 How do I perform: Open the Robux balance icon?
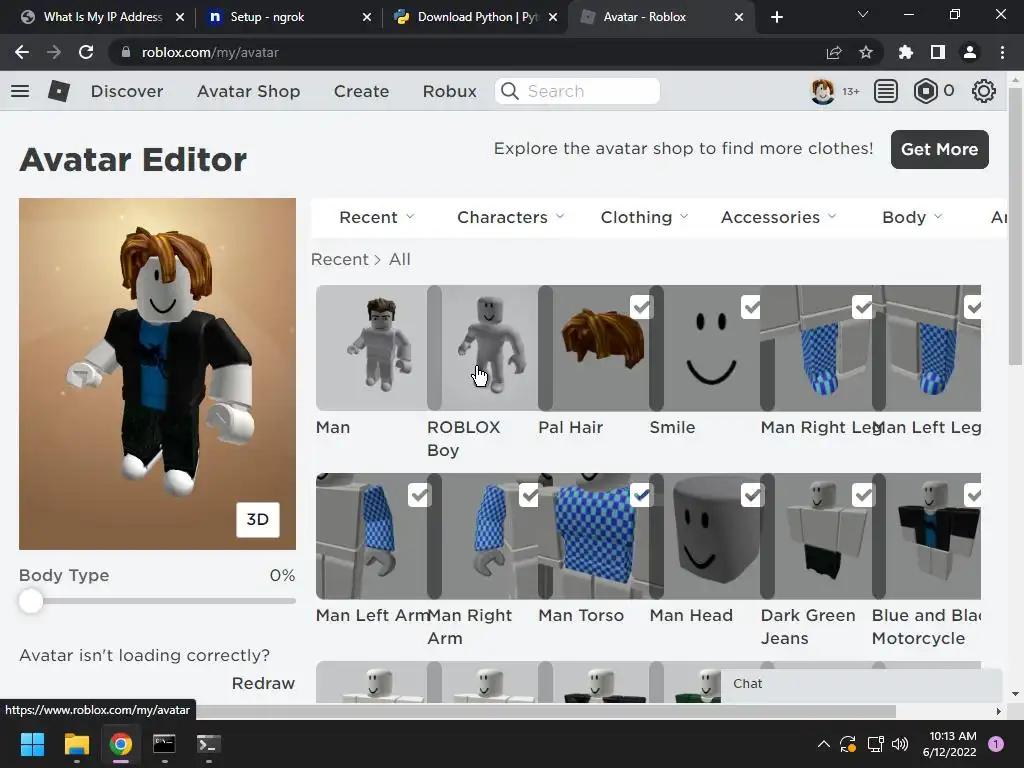(925, 91)
